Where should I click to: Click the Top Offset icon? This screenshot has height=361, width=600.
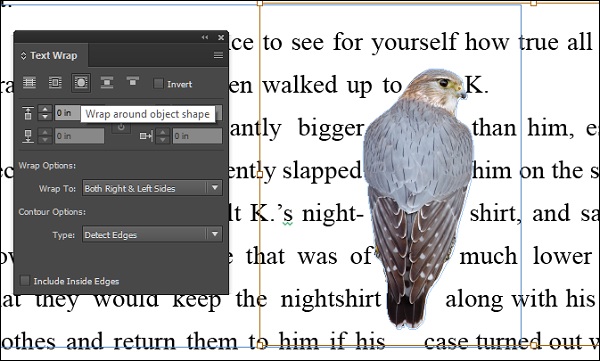28,113
